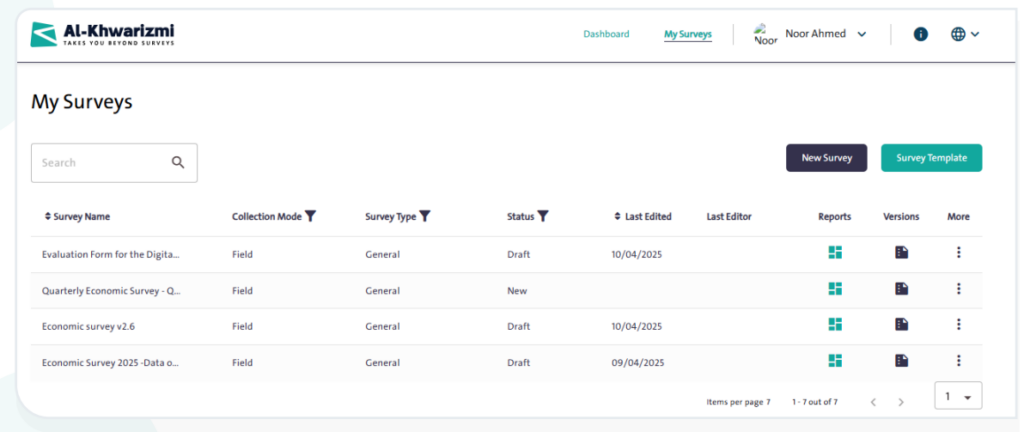Open more options for Quarterly Economic Survey
The width and height of the screenshot is (1024, 432).
tap(958, 289)
